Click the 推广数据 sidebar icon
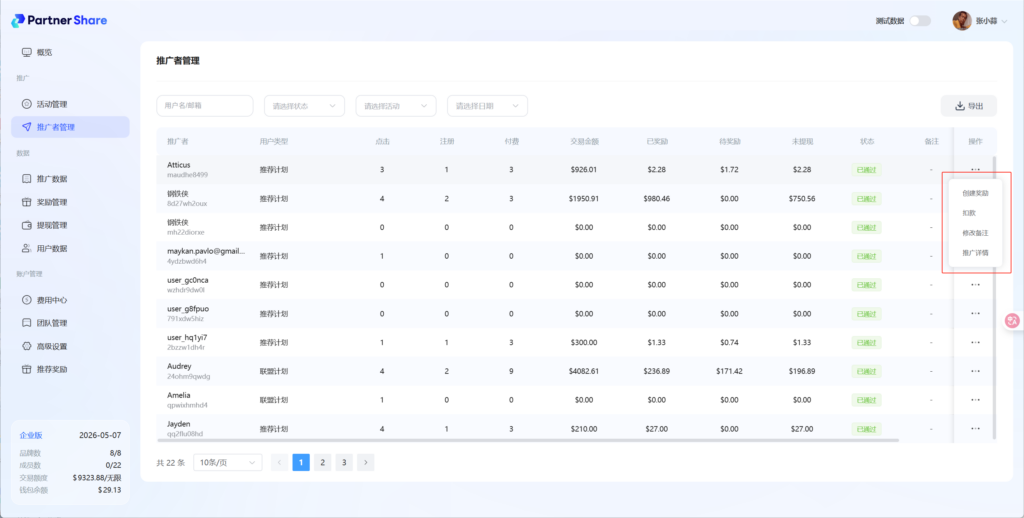Viewport: 1024px width, 518px height. (27, 179)
